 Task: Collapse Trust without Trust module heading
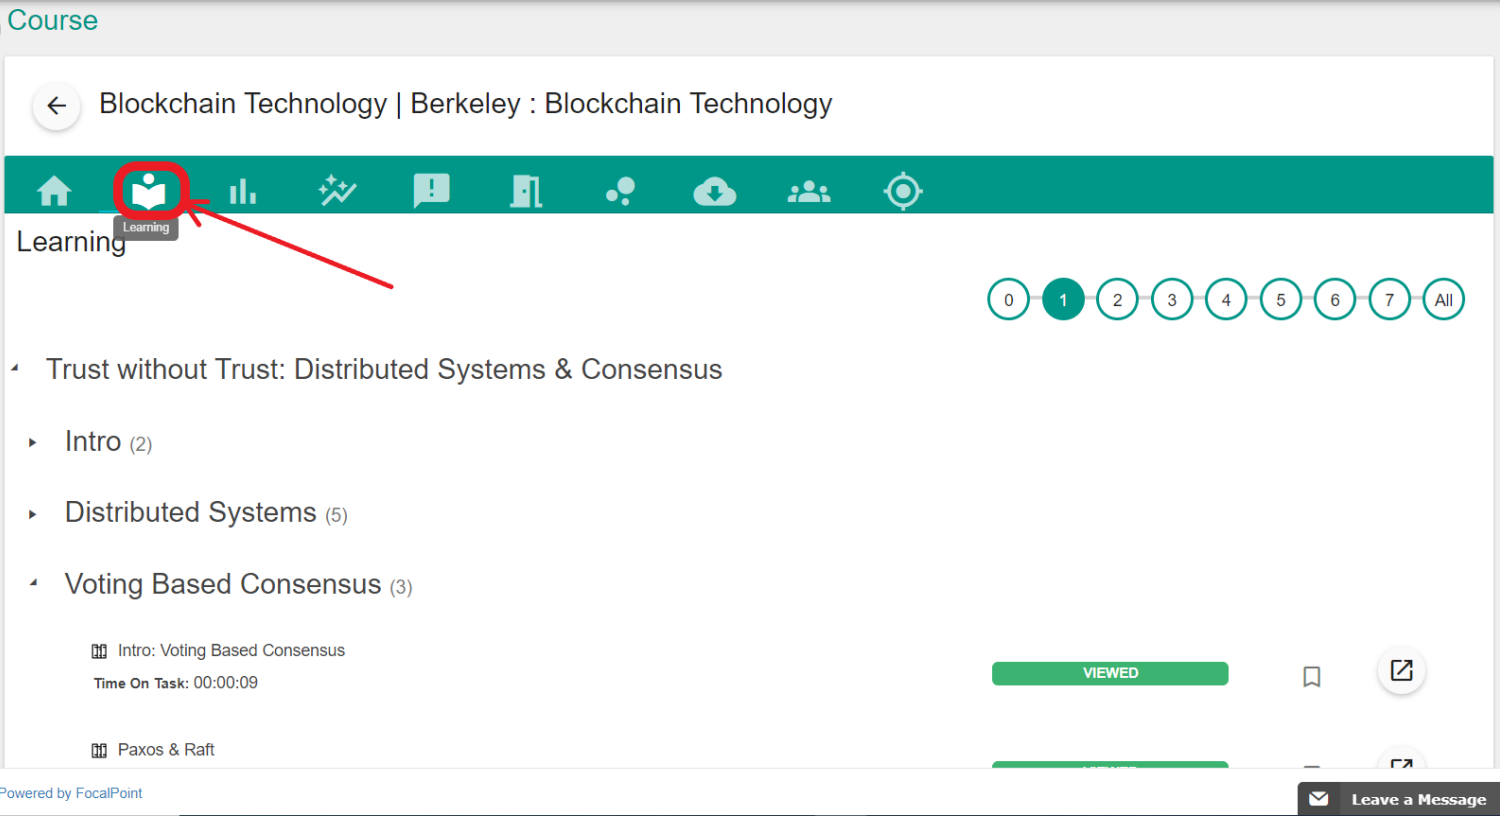pos(15,369)
